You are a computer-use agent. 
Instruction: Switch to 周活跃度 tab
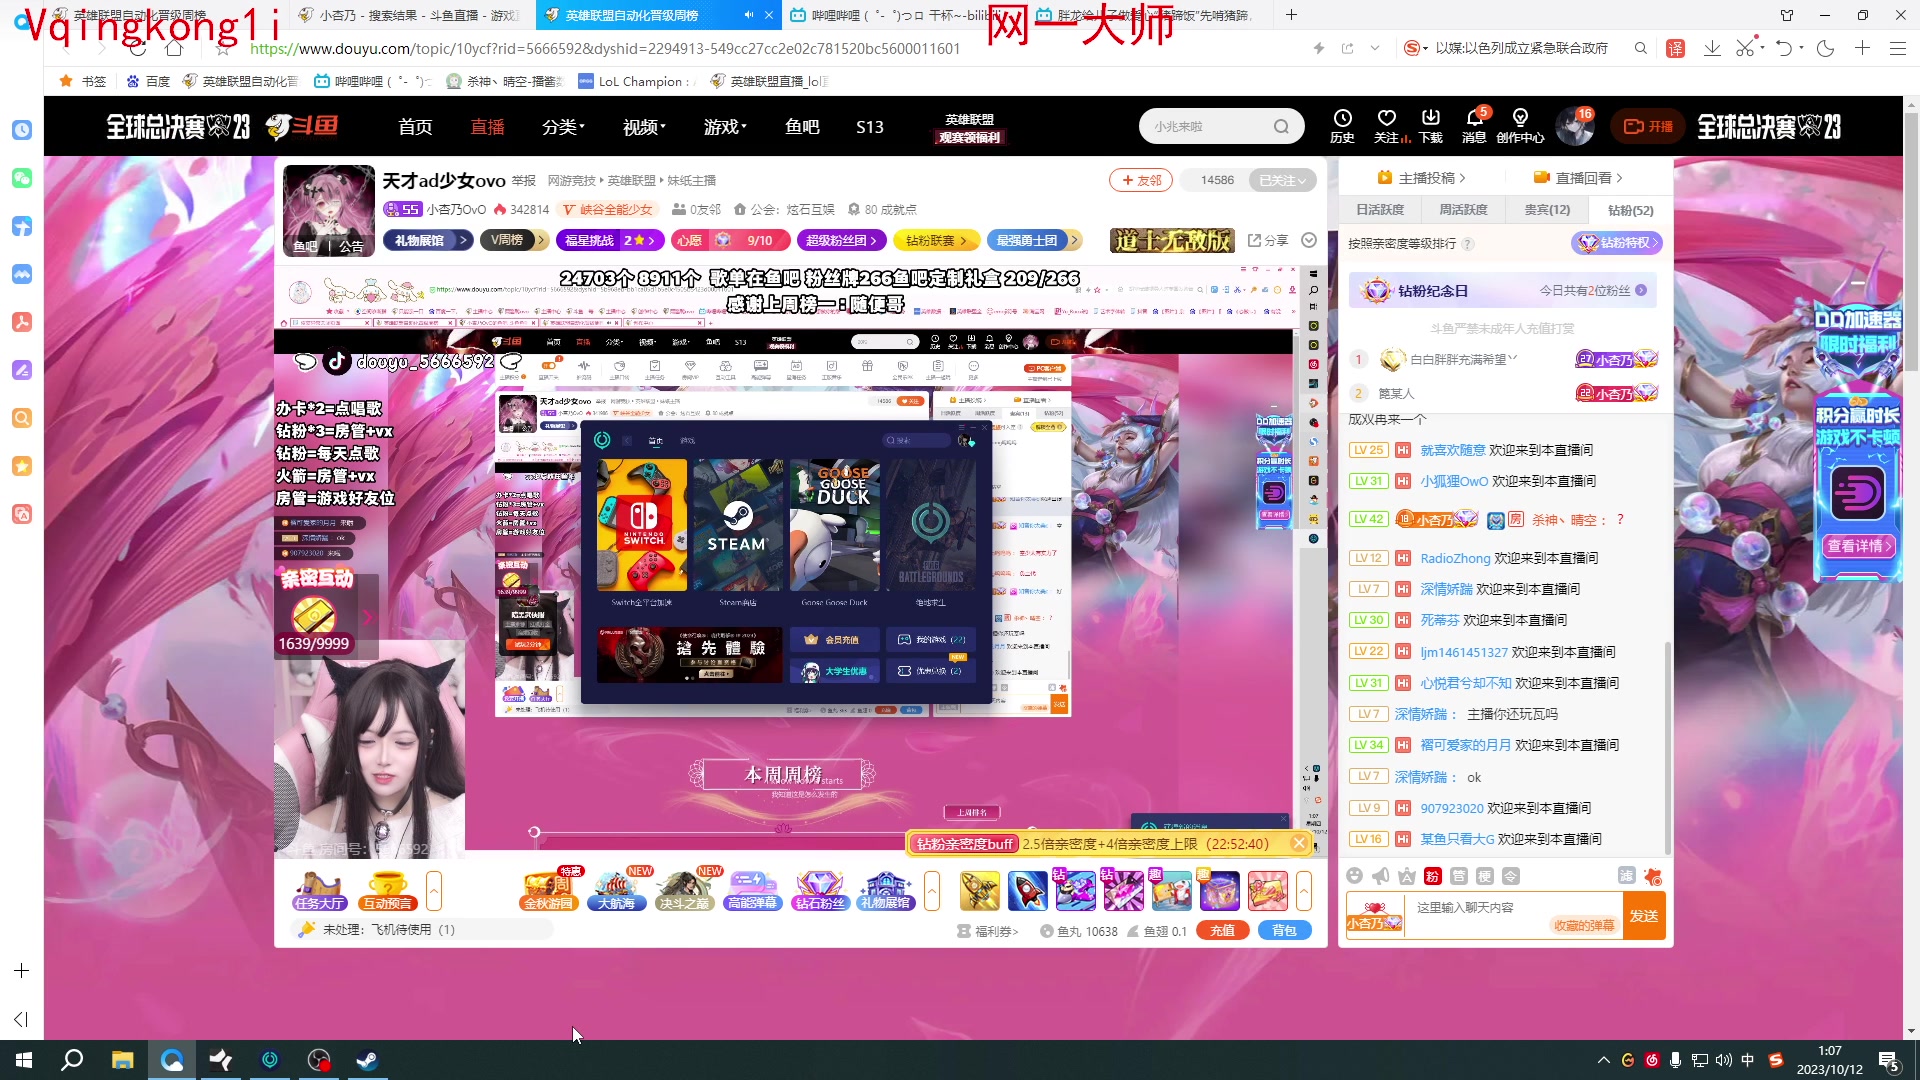pyautogui.click(x=1463, y=210)
